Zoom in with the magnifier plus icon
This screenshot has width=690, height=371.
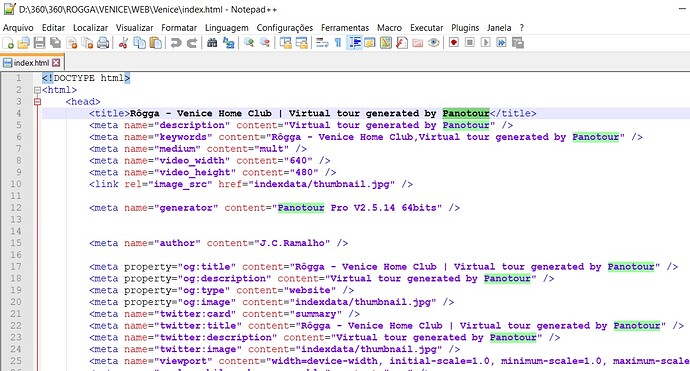pos(249,43)
